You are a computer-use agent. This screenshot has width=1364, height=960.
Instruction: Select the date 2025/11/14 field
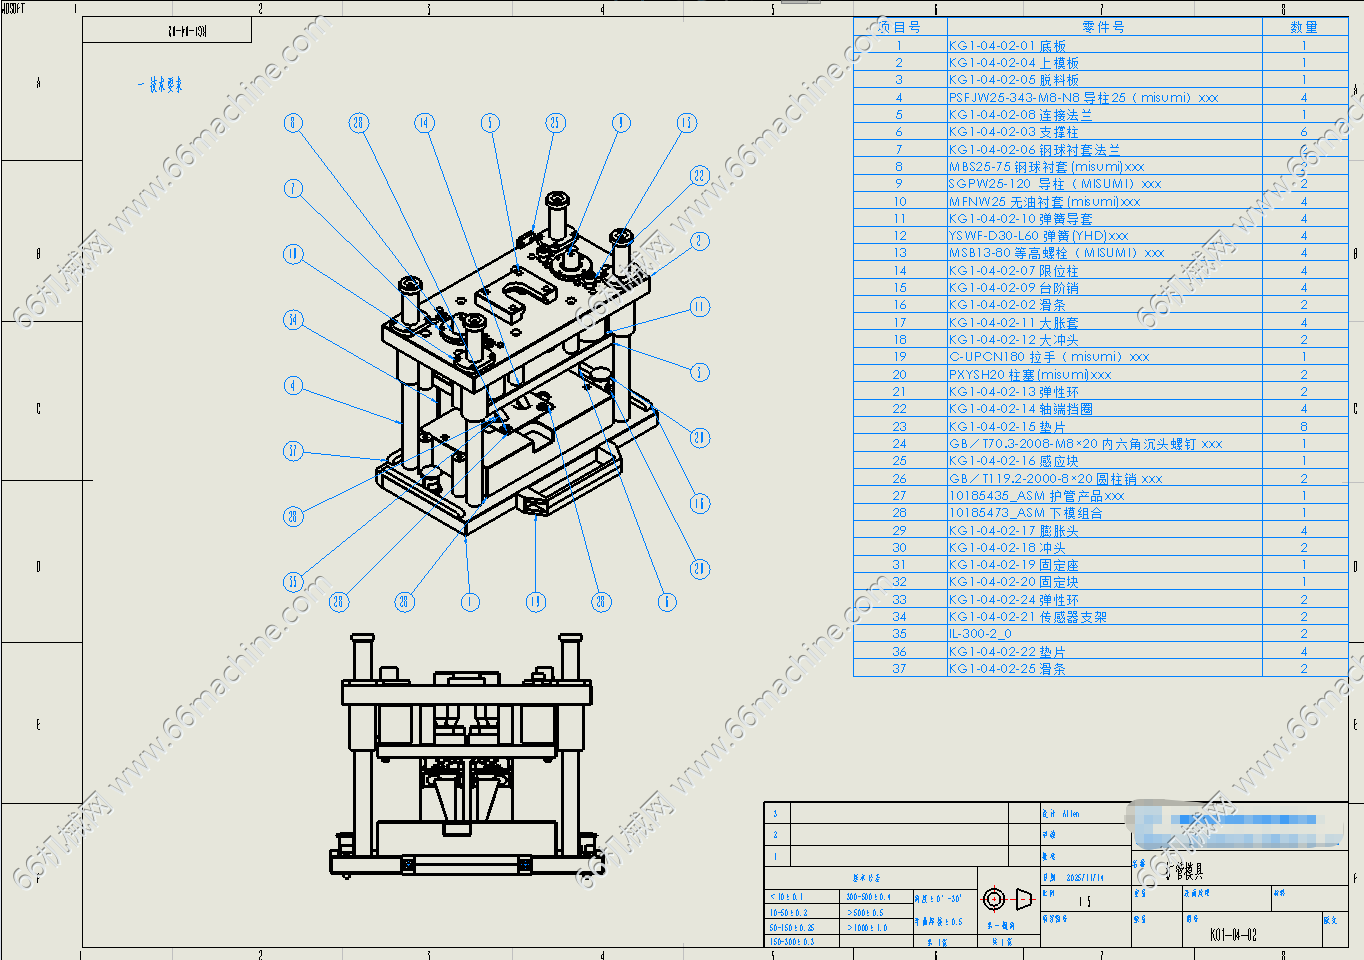coord(1084,877)
